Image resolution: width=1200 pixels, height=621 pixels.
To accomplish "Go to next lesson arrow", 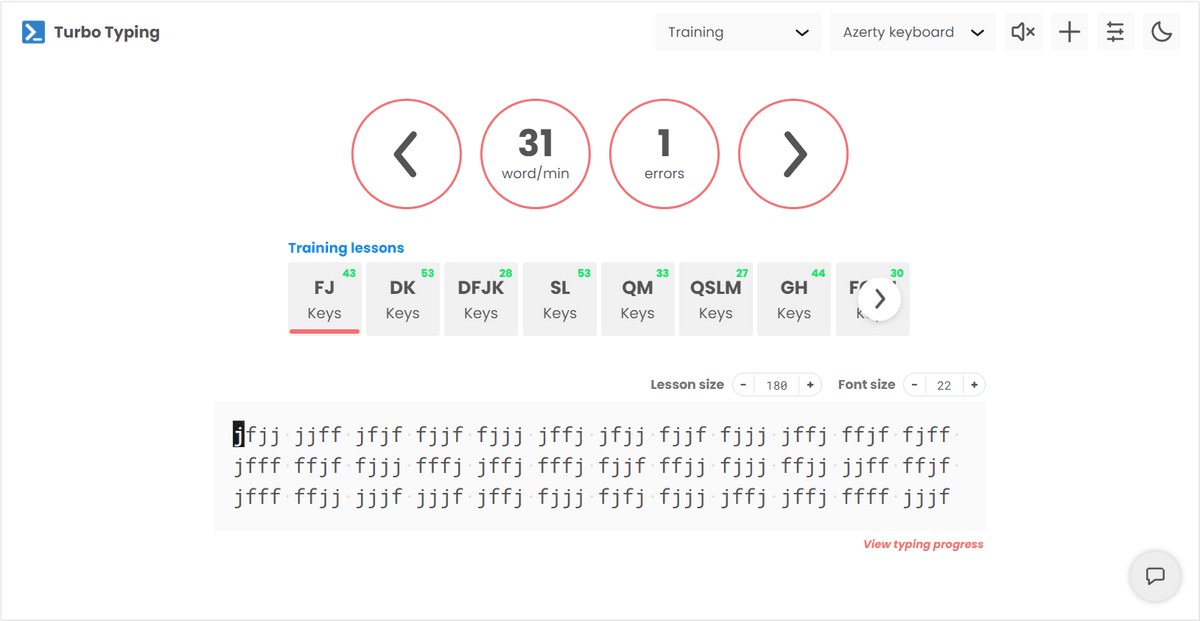I will [x=793, y=154].
